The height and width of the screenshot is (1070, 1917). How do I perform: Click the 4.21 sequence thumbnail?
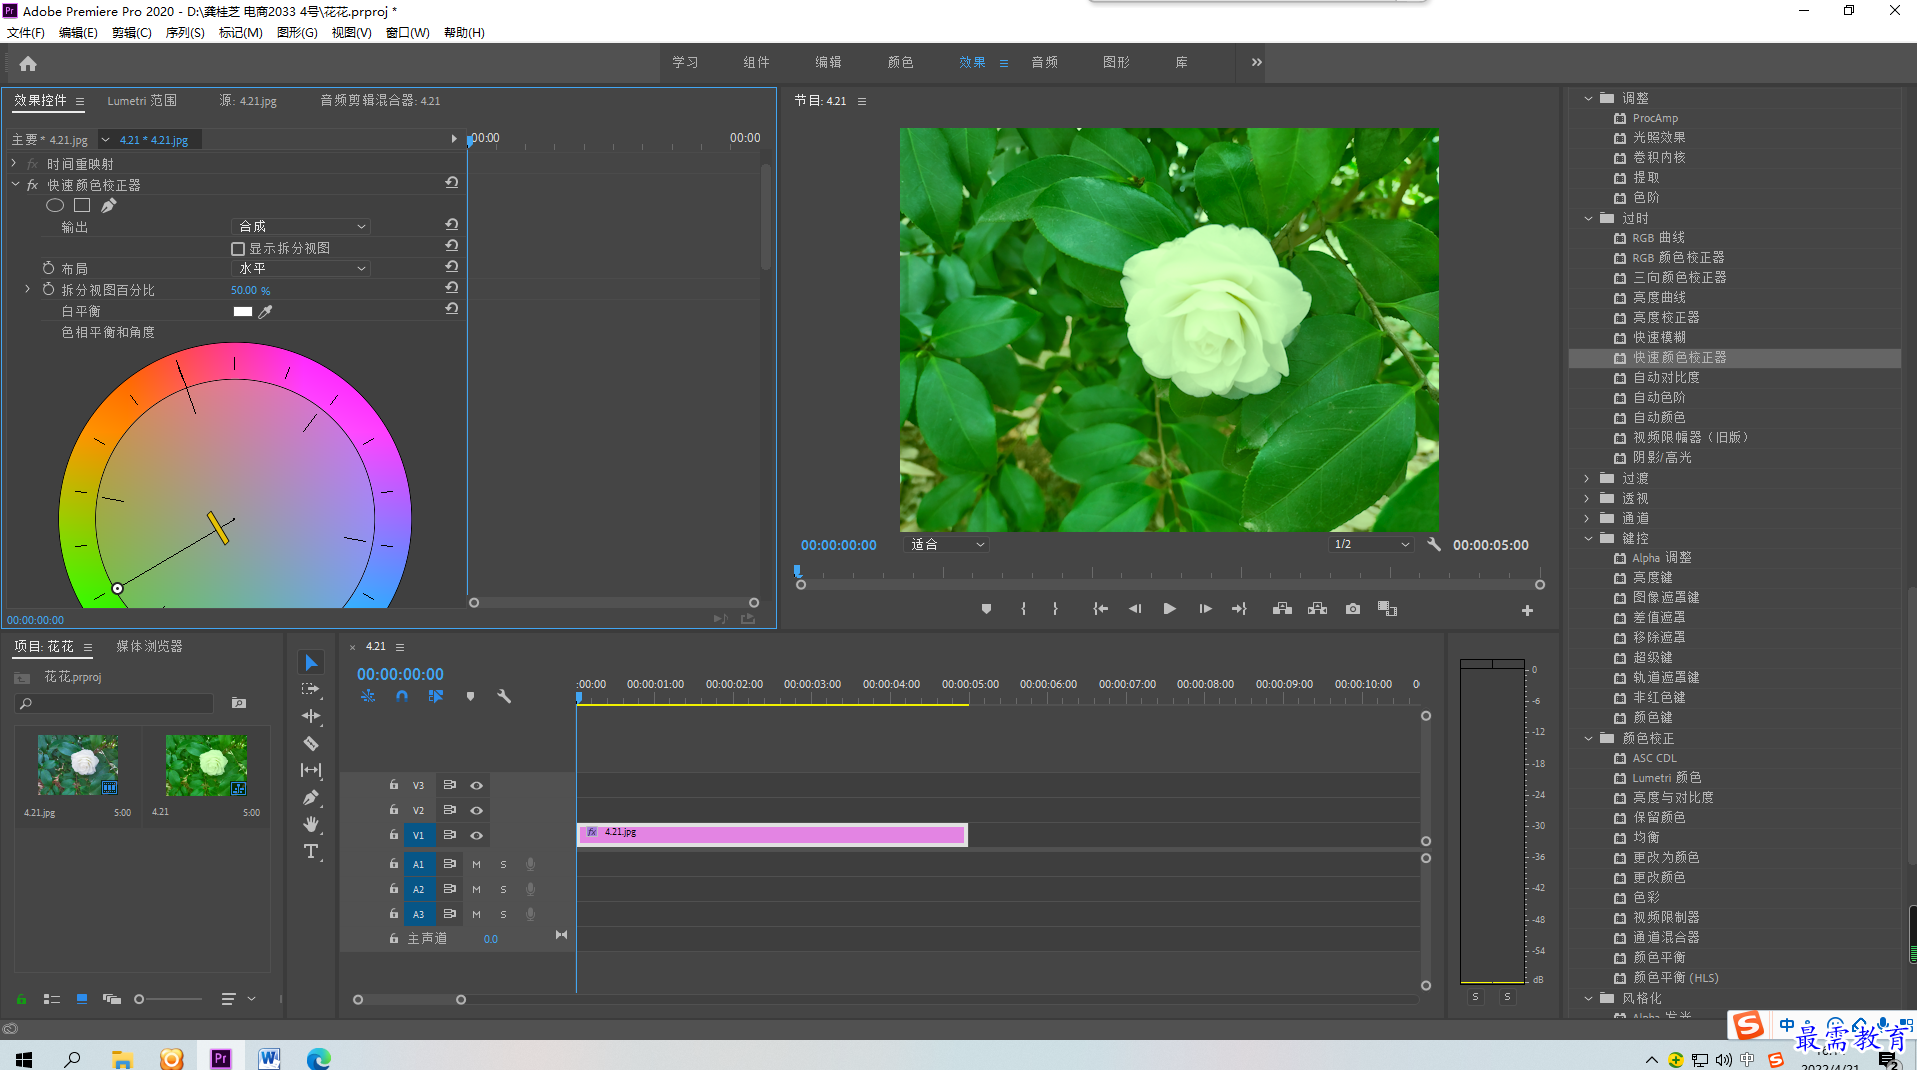pos(206,765)
